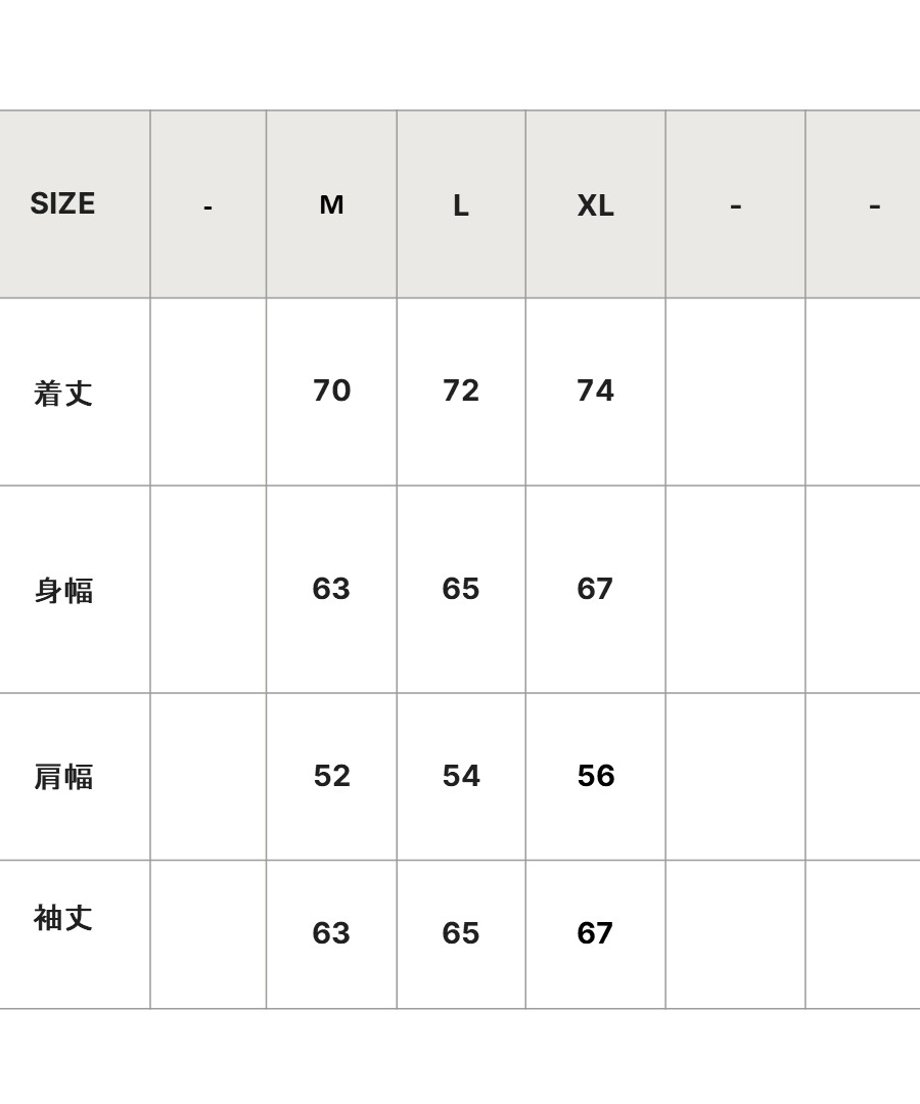920x1104 pixels.
Task: Click the 着丈 value 74 for XL
Action: [x=596, y=391]
